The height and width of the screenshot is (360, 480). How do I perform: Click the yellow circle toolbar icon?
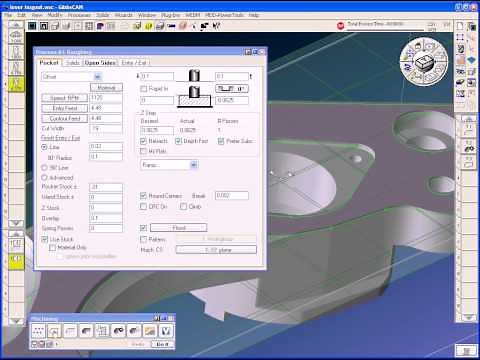pos(149,26)
